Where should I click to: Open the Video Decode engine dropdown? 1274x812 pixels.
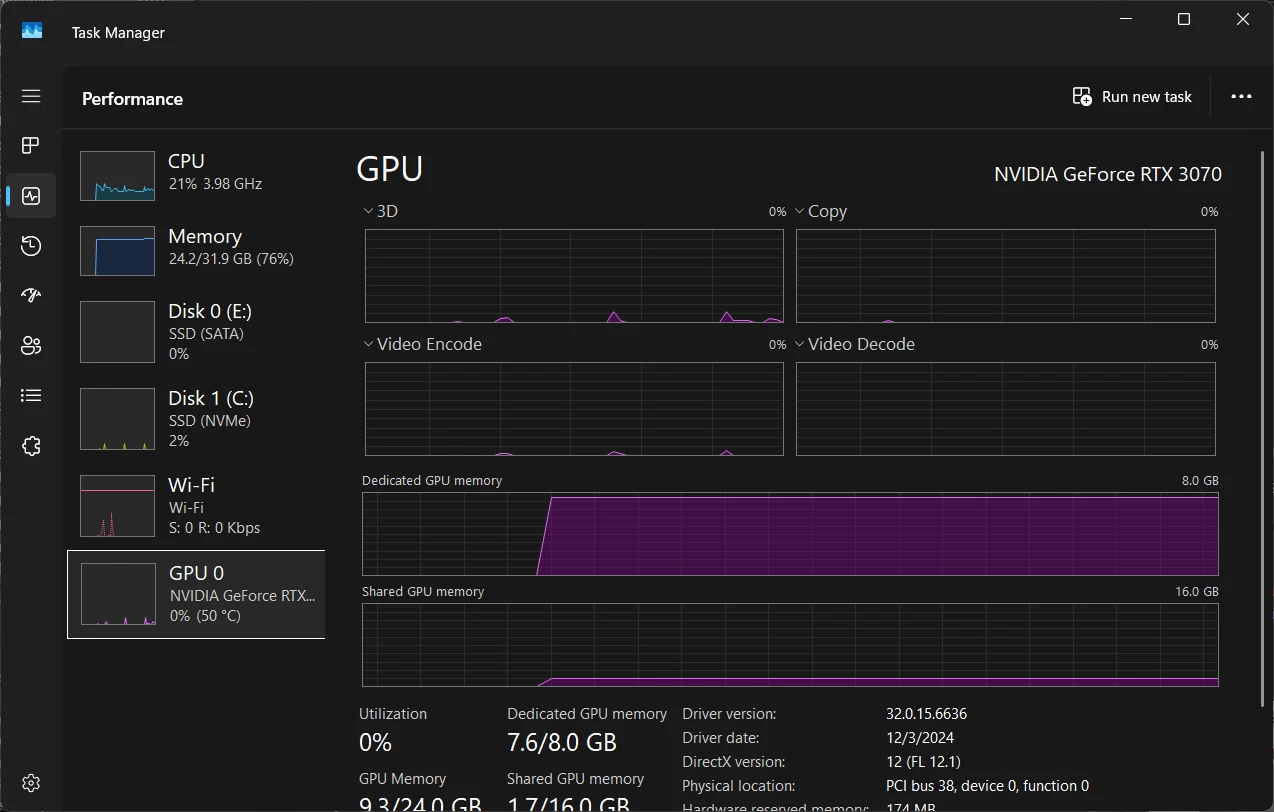coord(854,344)
